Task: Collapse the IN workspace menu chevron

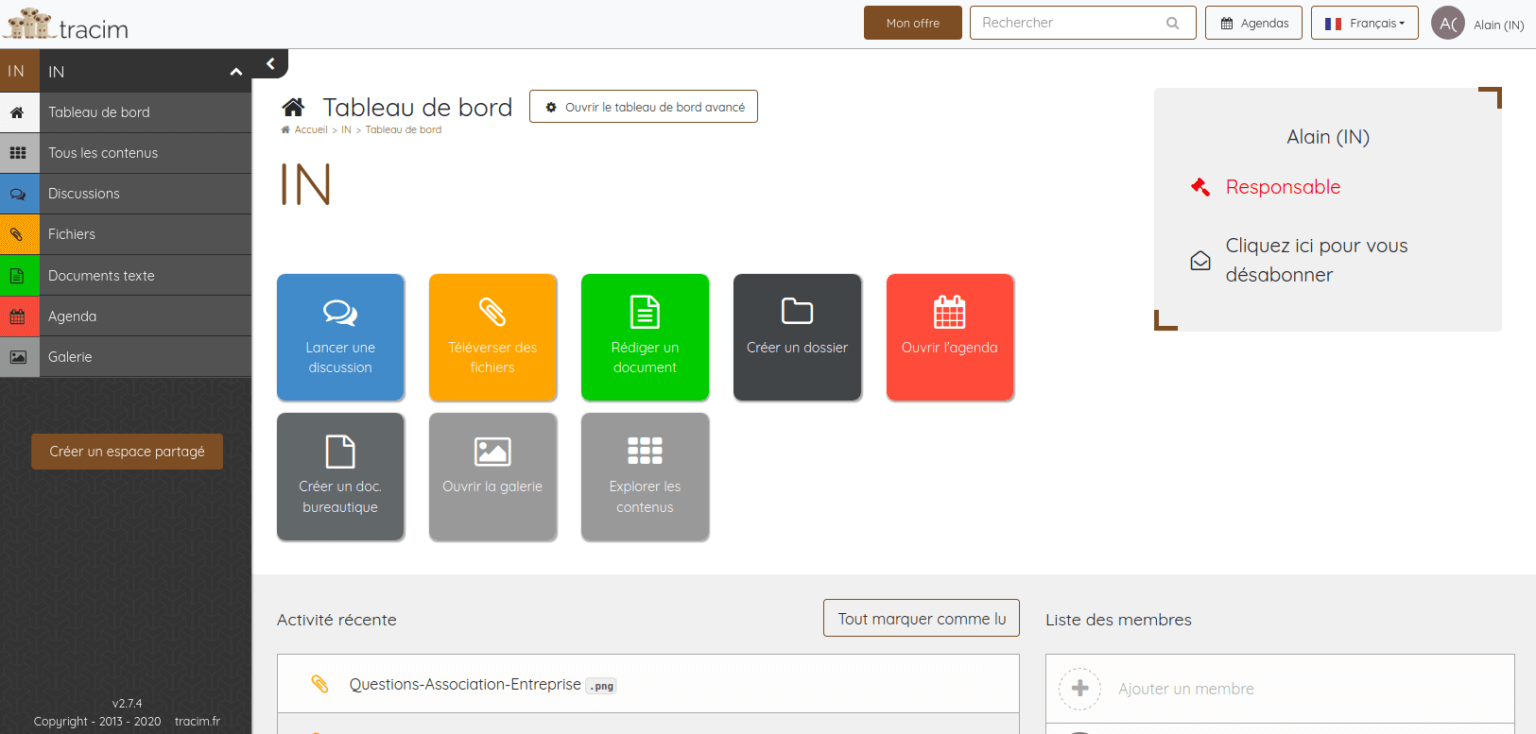Action: click(236, 72)
